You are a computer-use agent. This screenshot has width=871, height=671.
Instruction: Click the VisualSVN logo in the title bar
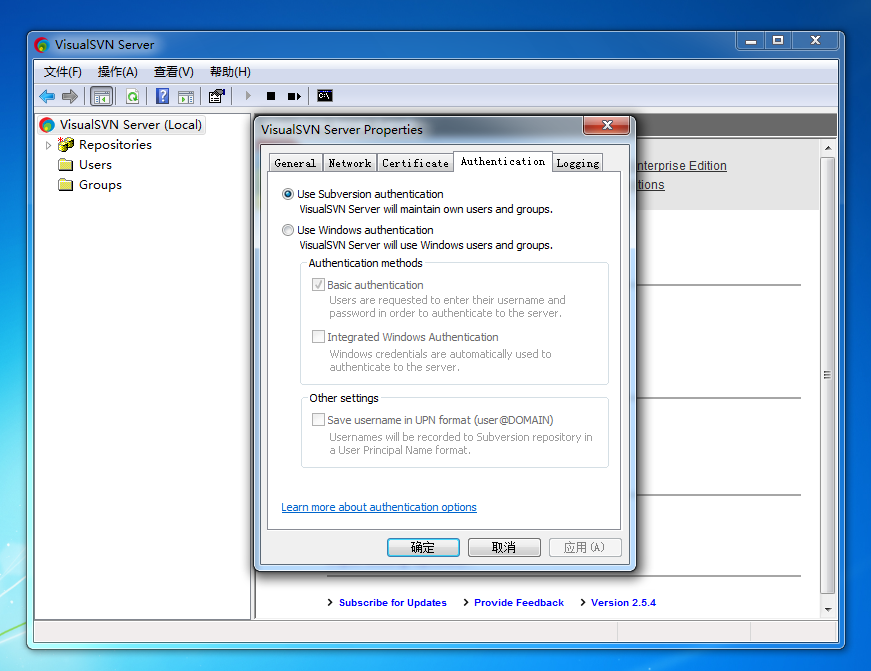point(42,44)
